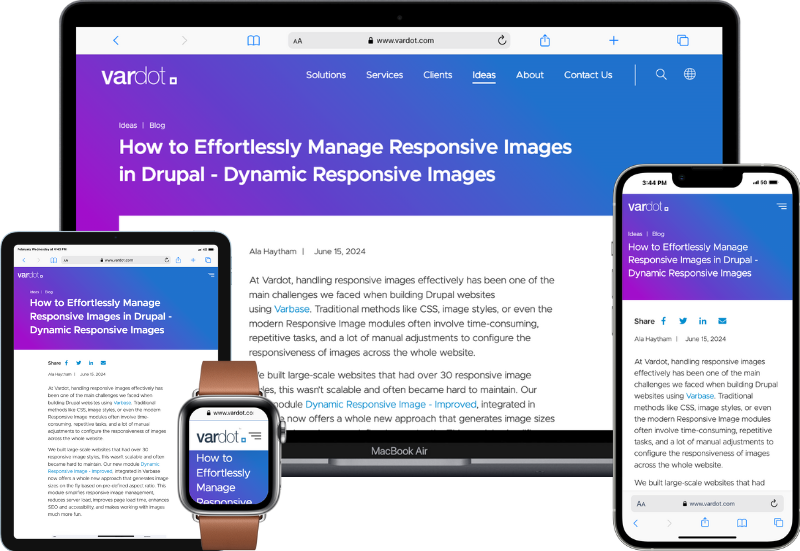Open bookmarks icon in MacBook Safari
The image size is (800, 551).
click(x=254, y=40)
